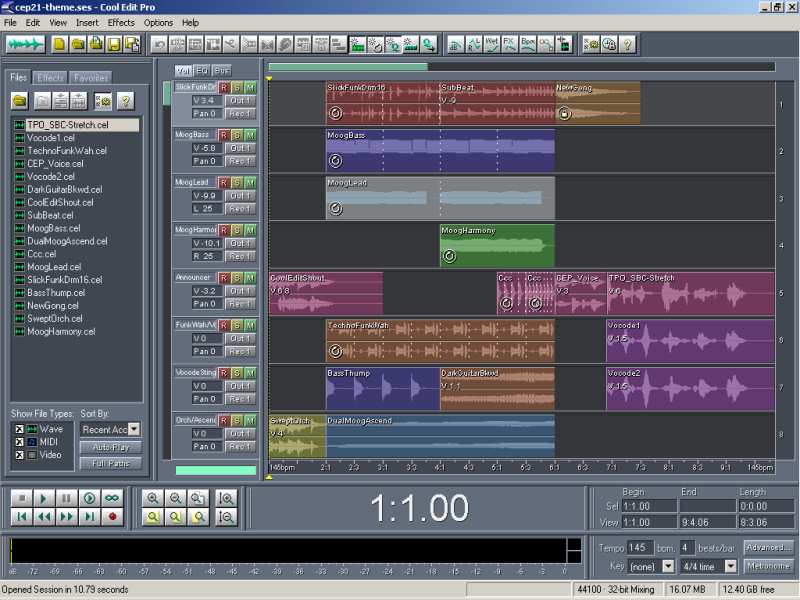The height and width of the screenshot is (600, 800).
Task: Click the vertical zoom in icon
Action: point(226,497)
